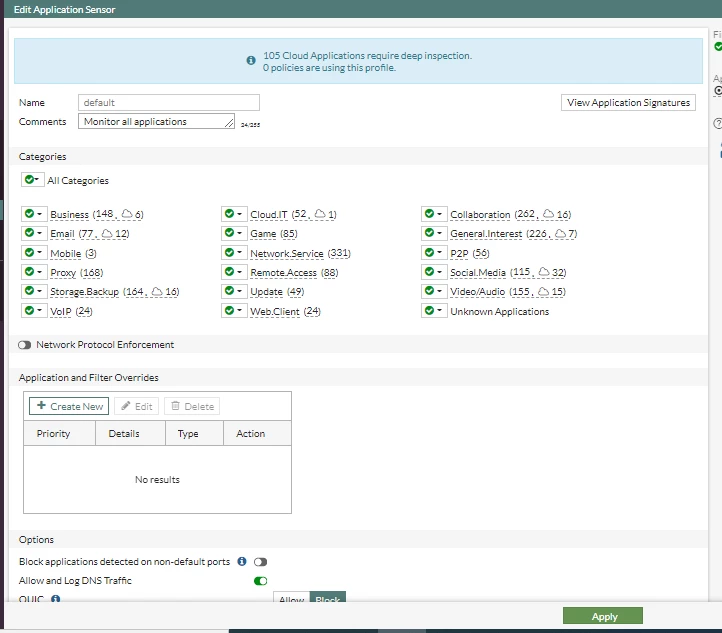Open action dropdown for Business category
This screenshot has width=722, height=633.
click(x=34, y=214)
